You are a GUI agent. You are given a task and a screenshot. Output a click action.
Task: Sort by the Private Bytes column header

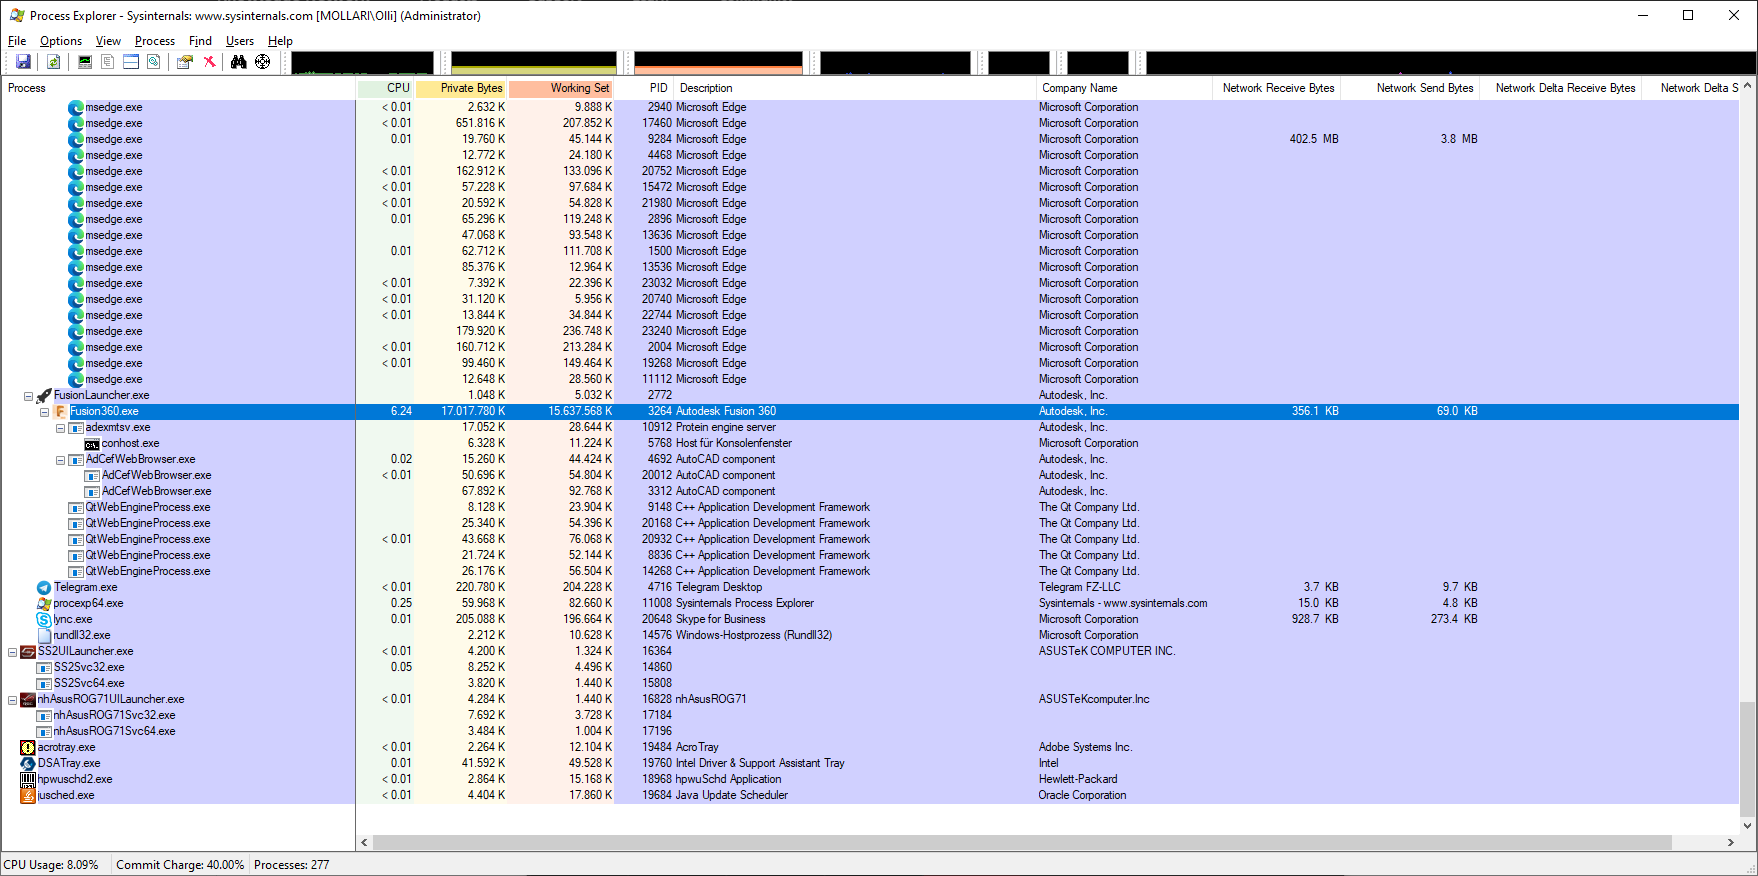(461, 88)
